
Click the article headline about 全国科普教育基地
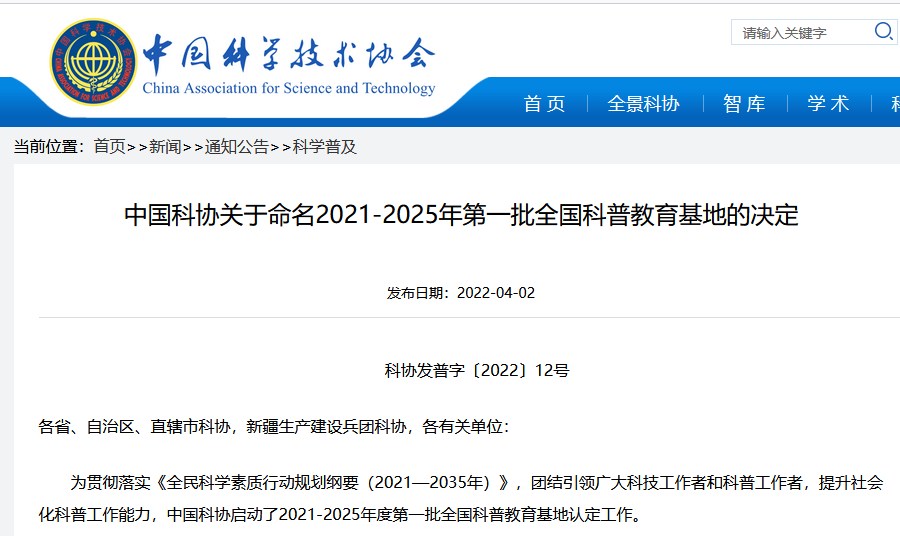(461, 216)
